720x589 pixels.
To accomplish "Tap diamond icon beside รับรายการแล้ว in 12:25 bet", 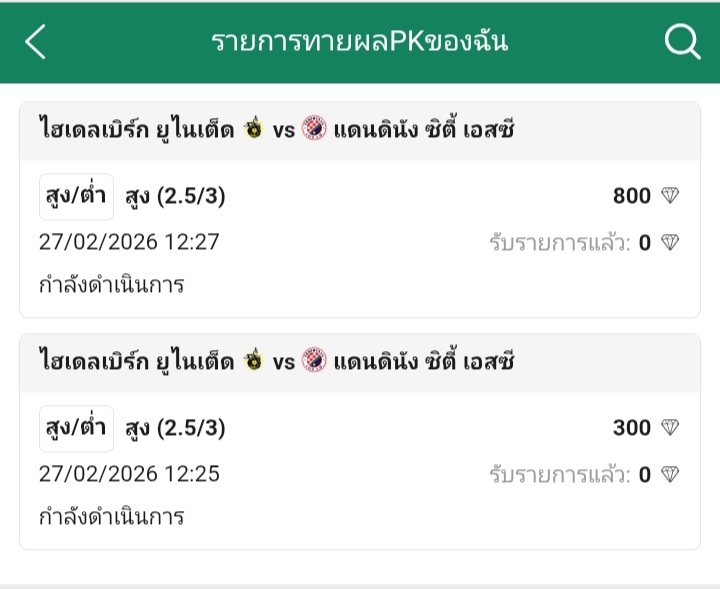I will pyautogui.click(x=670, y=474).
